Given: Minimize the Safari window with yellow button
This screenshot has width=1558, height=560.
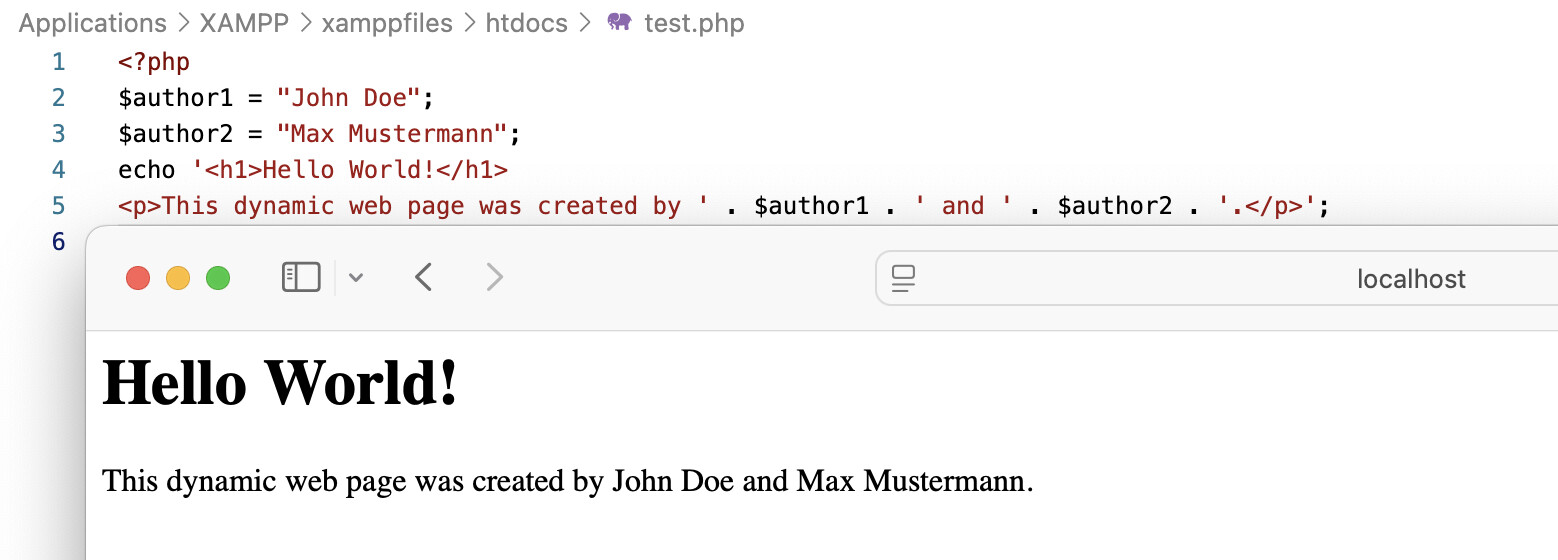Looking at the screenshot, I should [178, 278].
